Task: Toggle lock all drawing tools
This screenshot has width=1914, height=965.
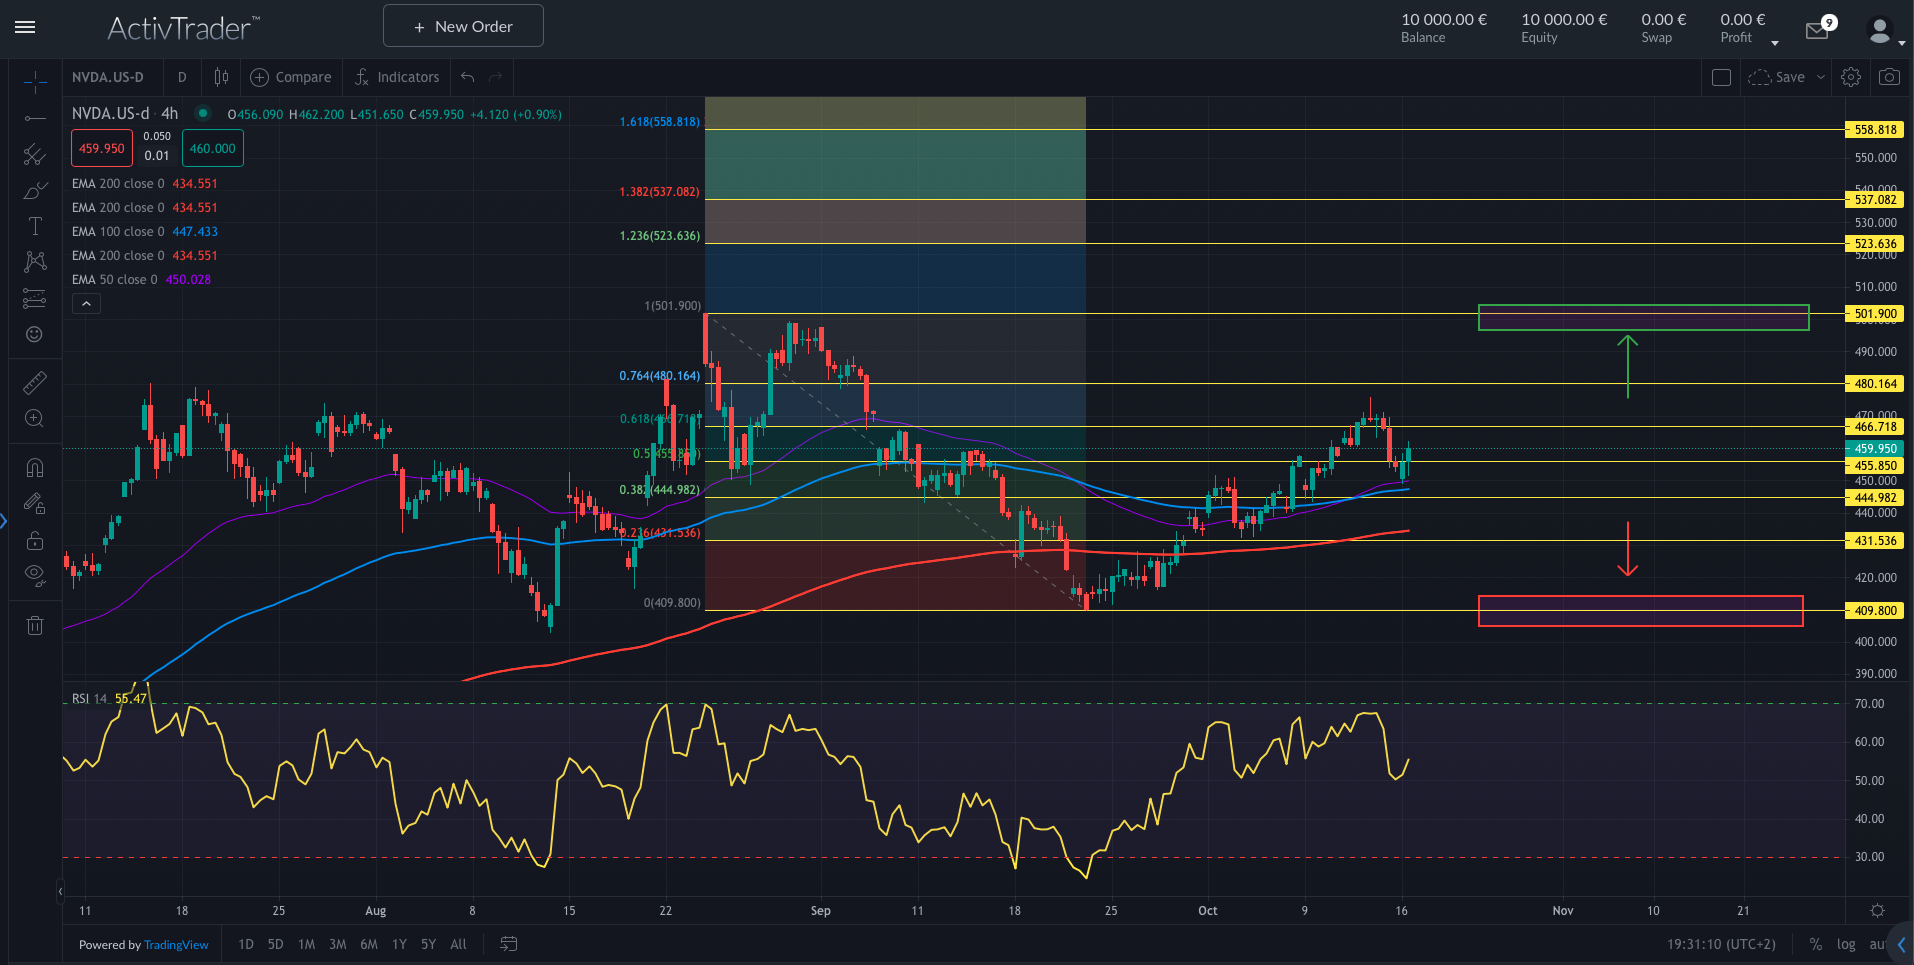Action: [35, 540]
